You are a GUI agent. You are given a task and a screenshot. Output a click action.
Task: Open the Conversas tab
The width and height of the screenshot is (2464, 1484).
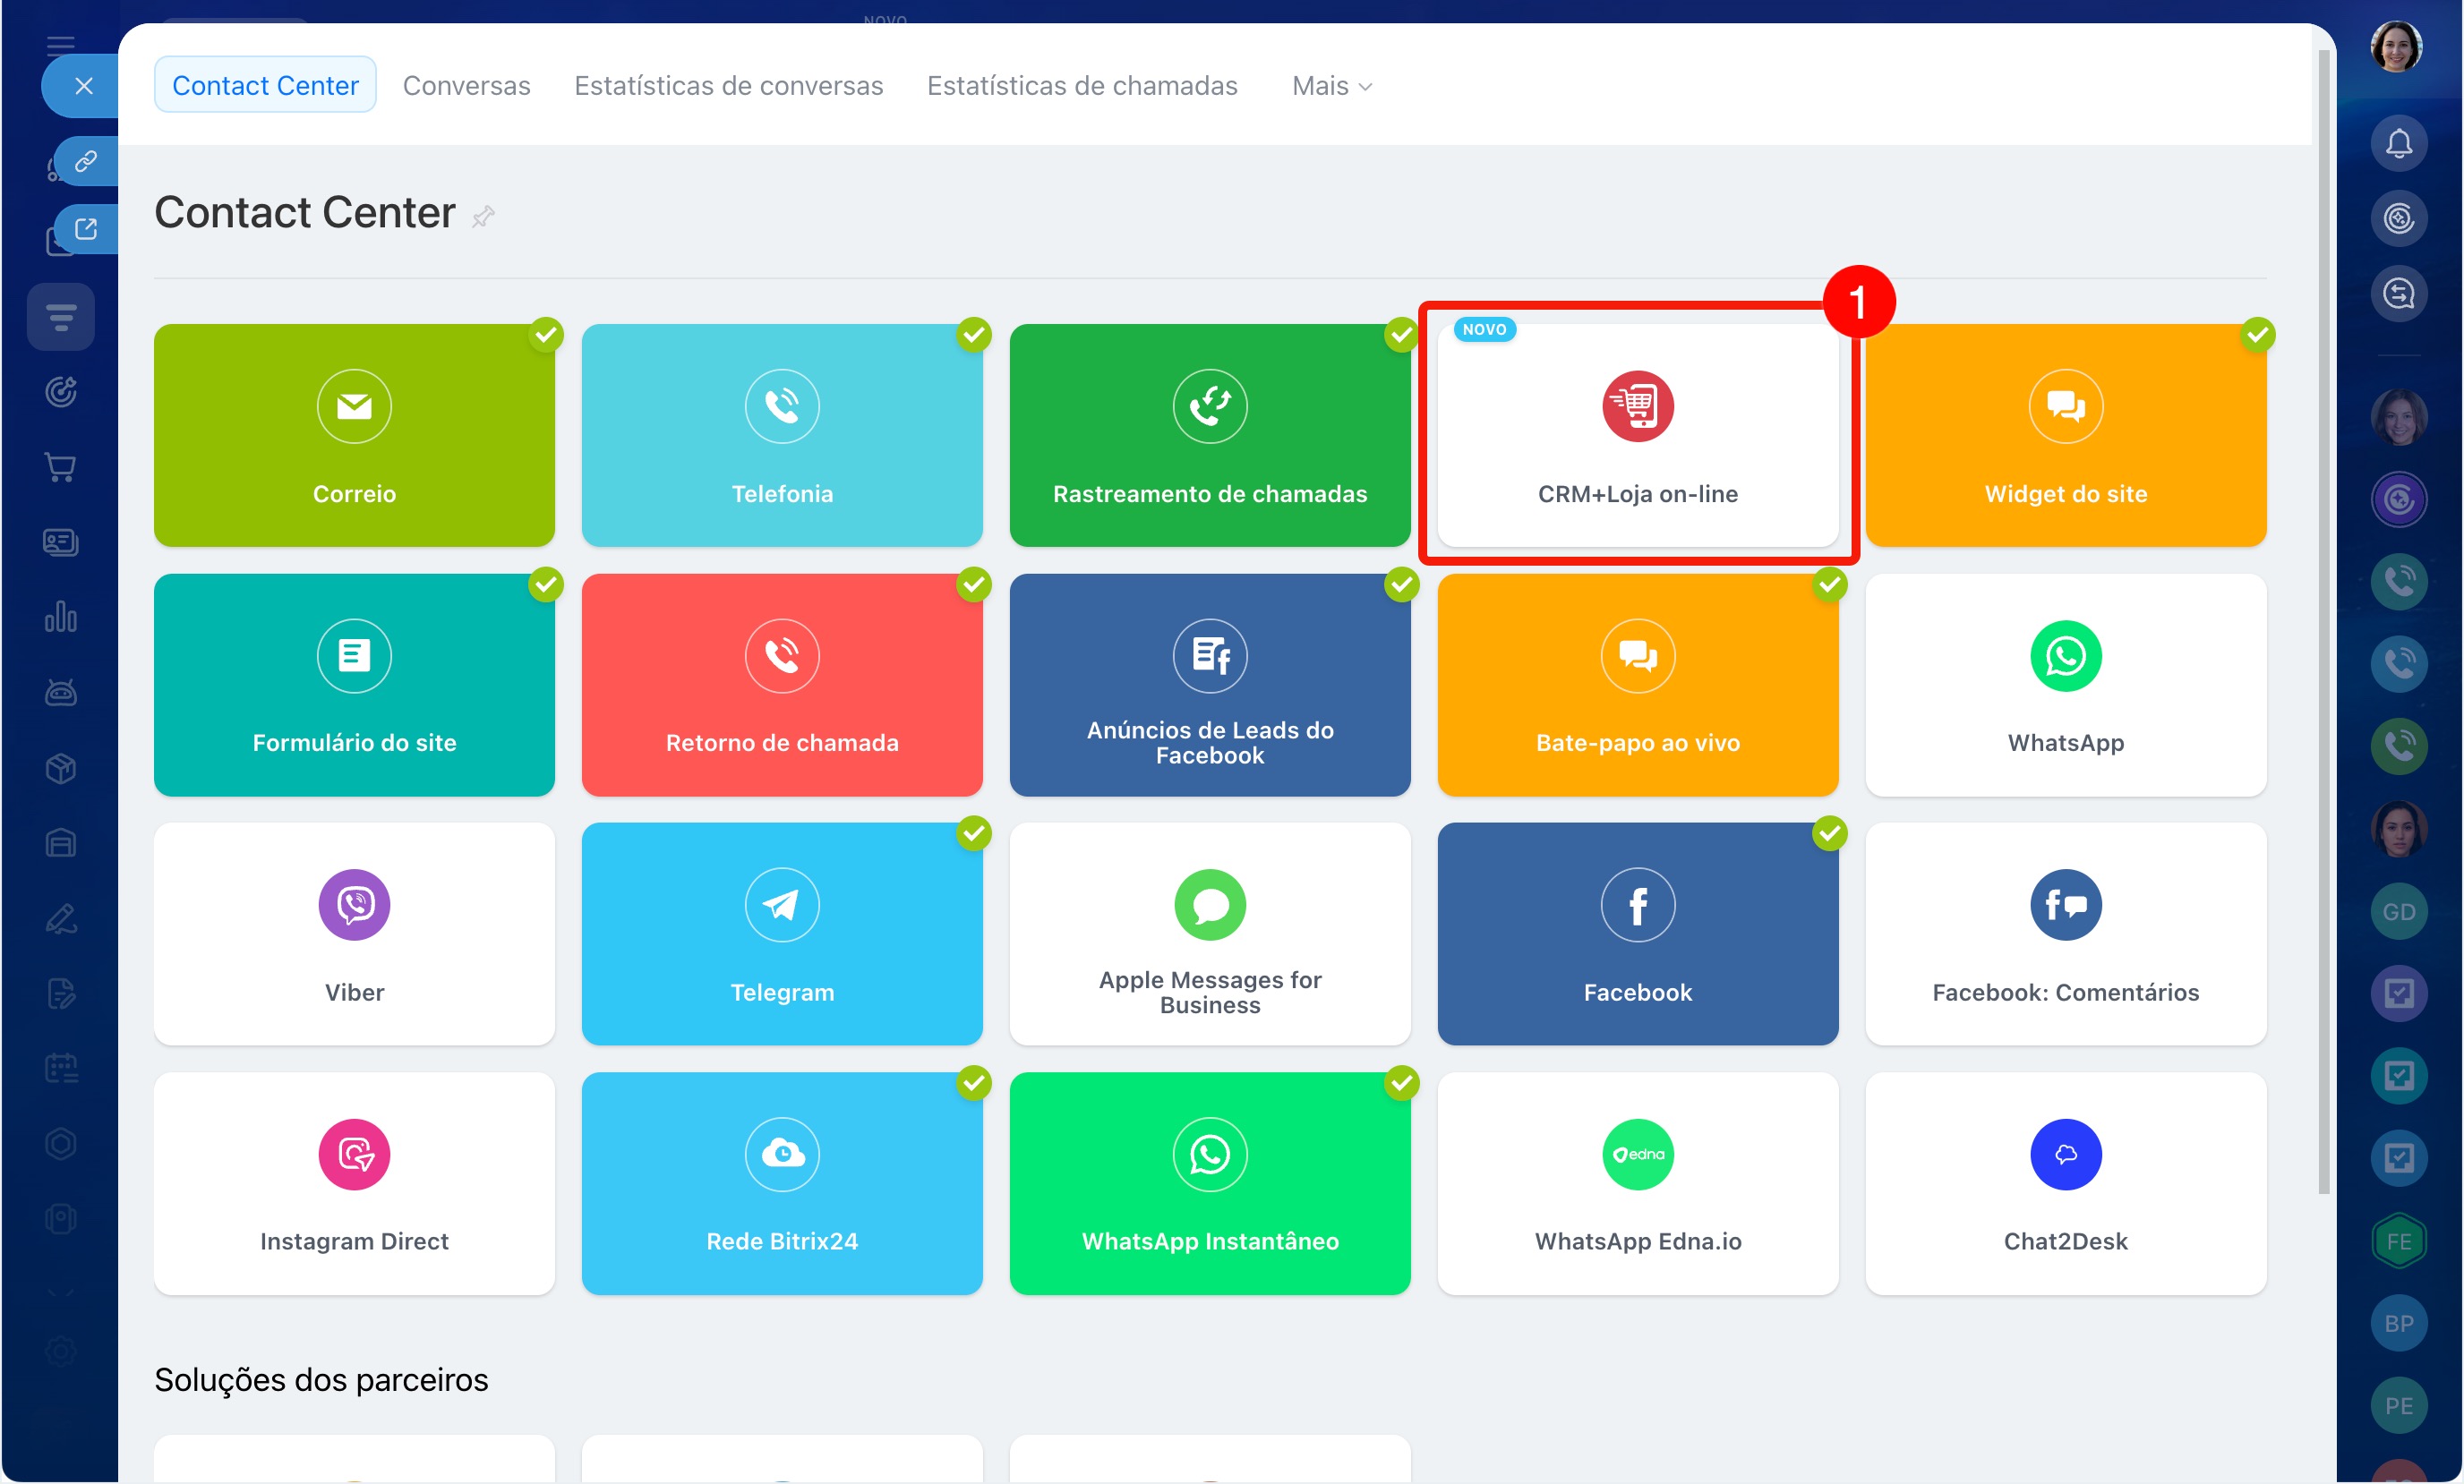pyautogui.click(x=466, y=86)
